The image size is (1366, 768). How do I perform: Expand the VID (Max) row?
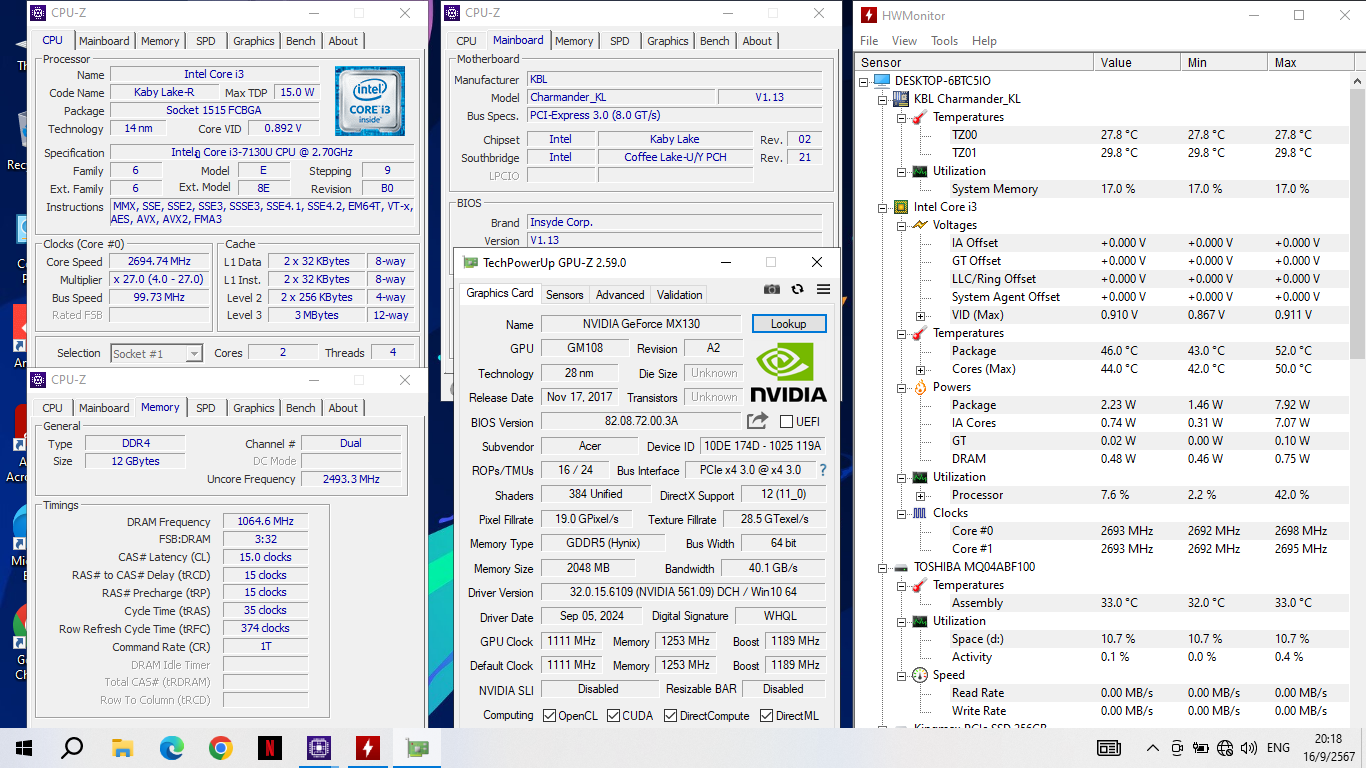[920, 315]
